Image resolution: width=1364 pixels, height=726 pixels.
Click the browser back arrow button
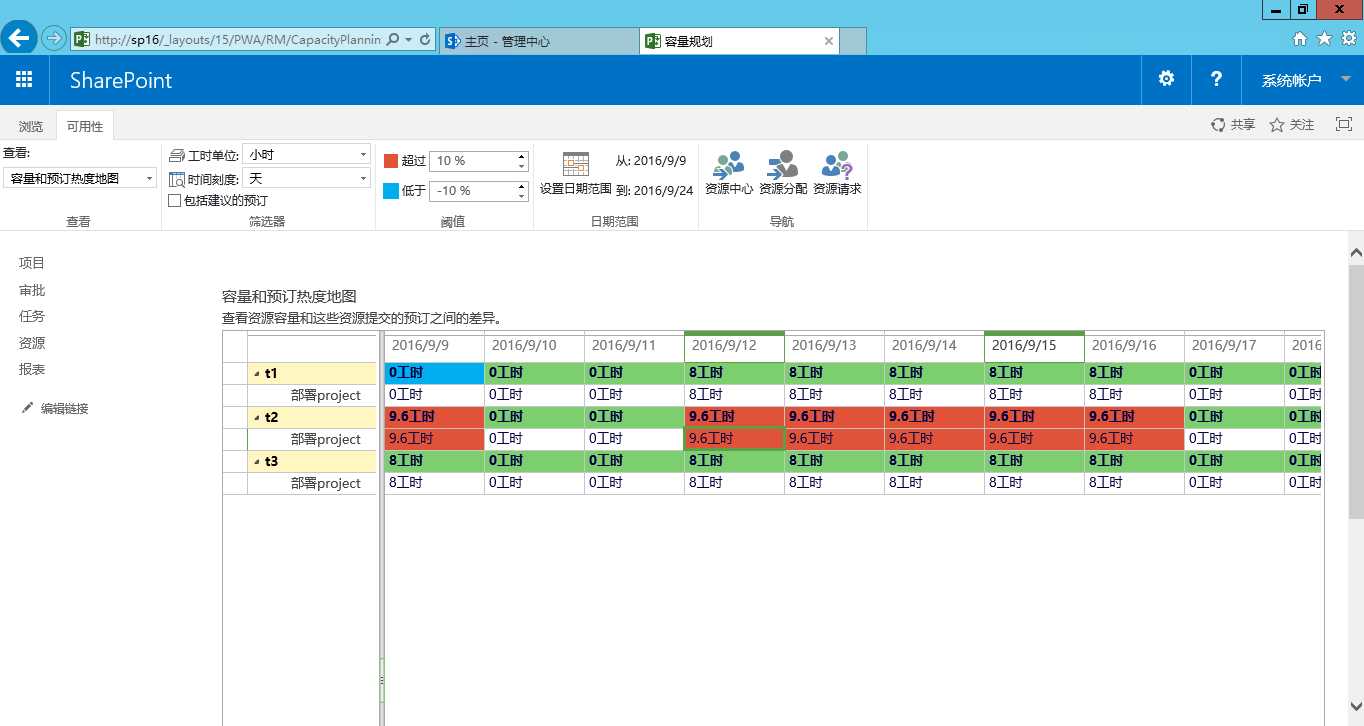tap(19, 38)
